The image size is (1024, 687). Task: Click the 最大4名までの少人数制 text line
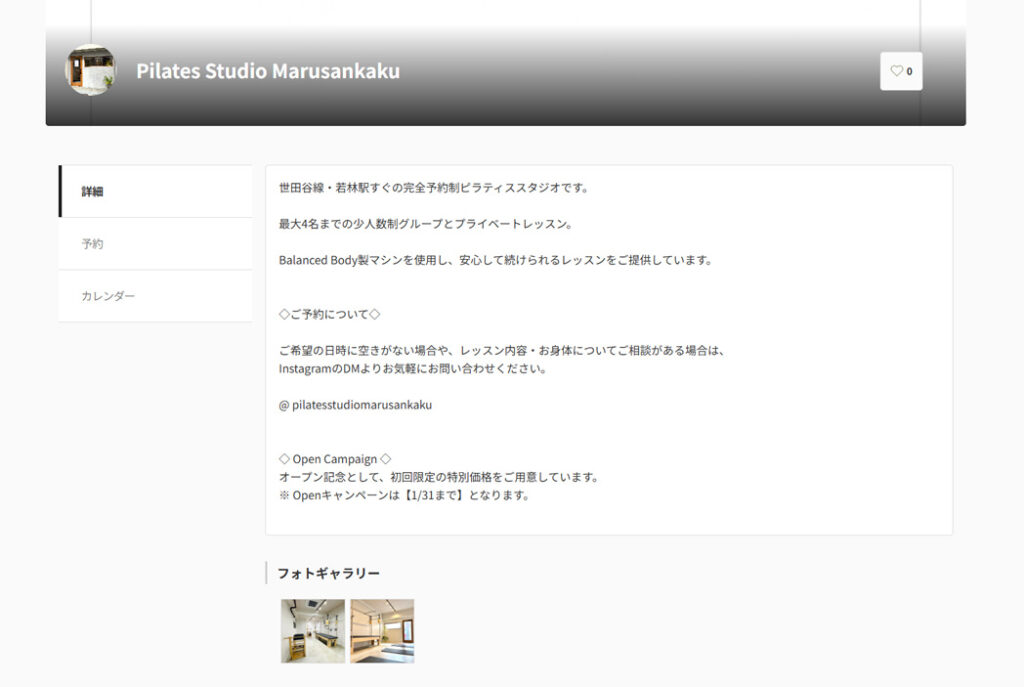click(425, 224)
